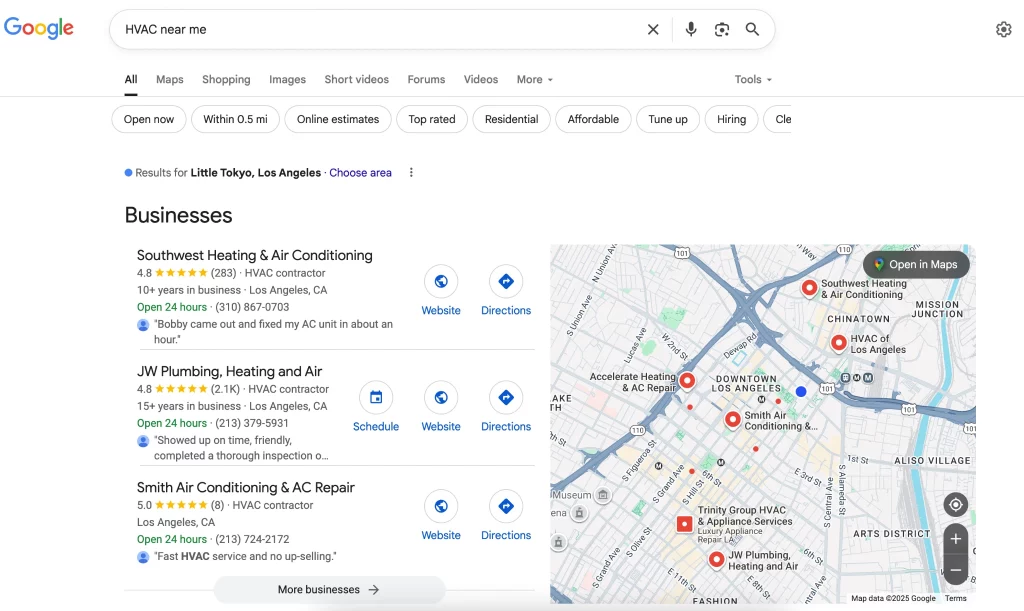
Task: Click the Businesses heading
Action: pyautogui.click(x=178, y=215)
